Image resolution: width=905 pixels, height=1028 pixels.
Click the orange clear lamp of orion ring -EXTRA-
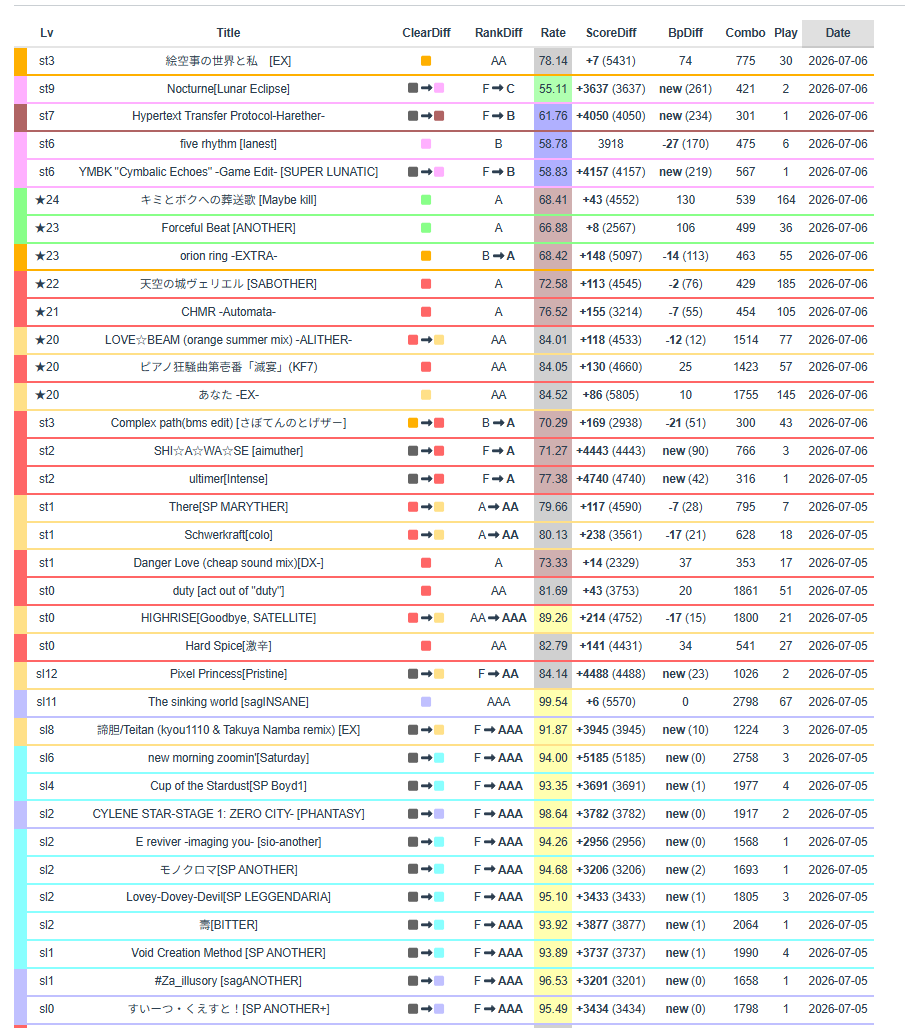pos(426,256)
